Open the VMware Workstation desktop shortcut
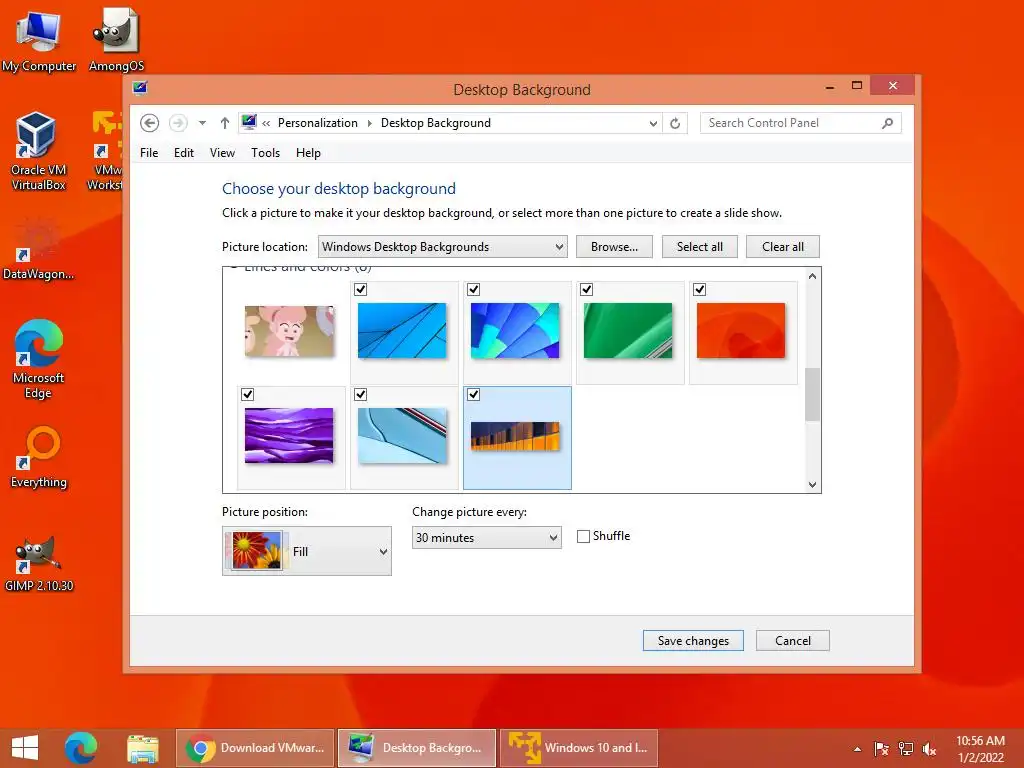This screenshot has height=768, width=1024. [105, 150]
